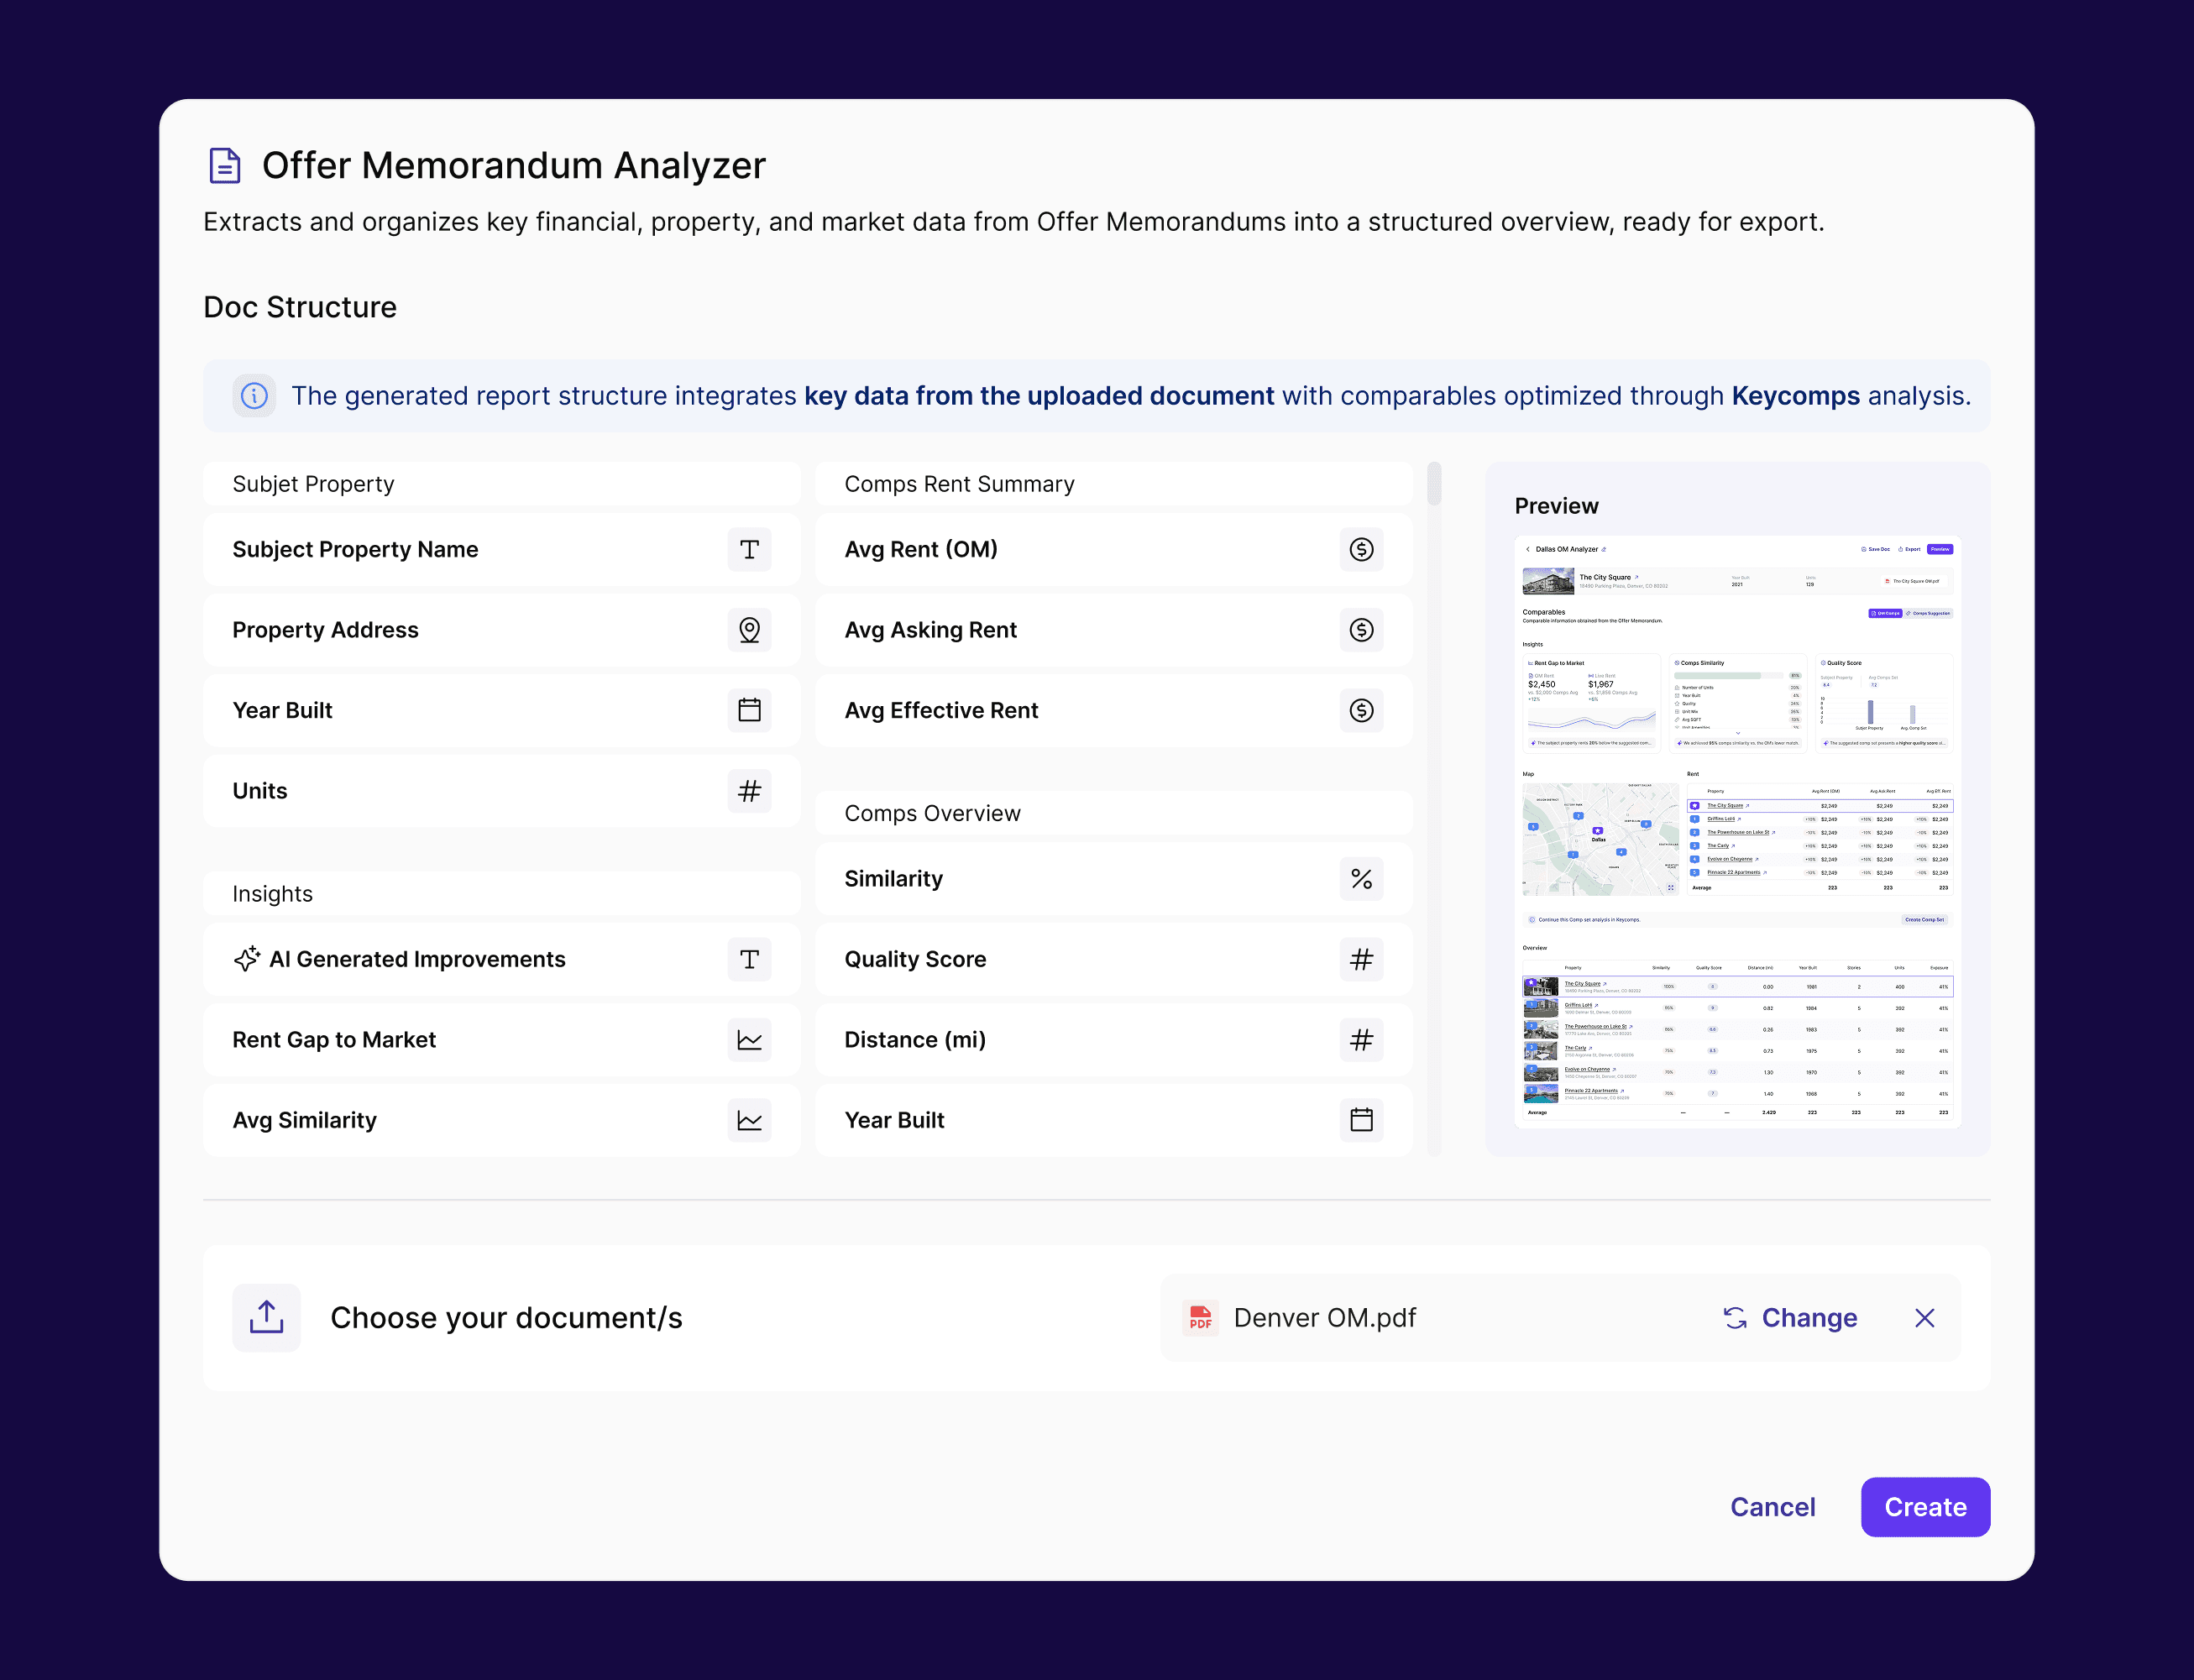Select the Avg Similarity row
Viewport: 2194px width, 1680px height.
pos(502,1120)
